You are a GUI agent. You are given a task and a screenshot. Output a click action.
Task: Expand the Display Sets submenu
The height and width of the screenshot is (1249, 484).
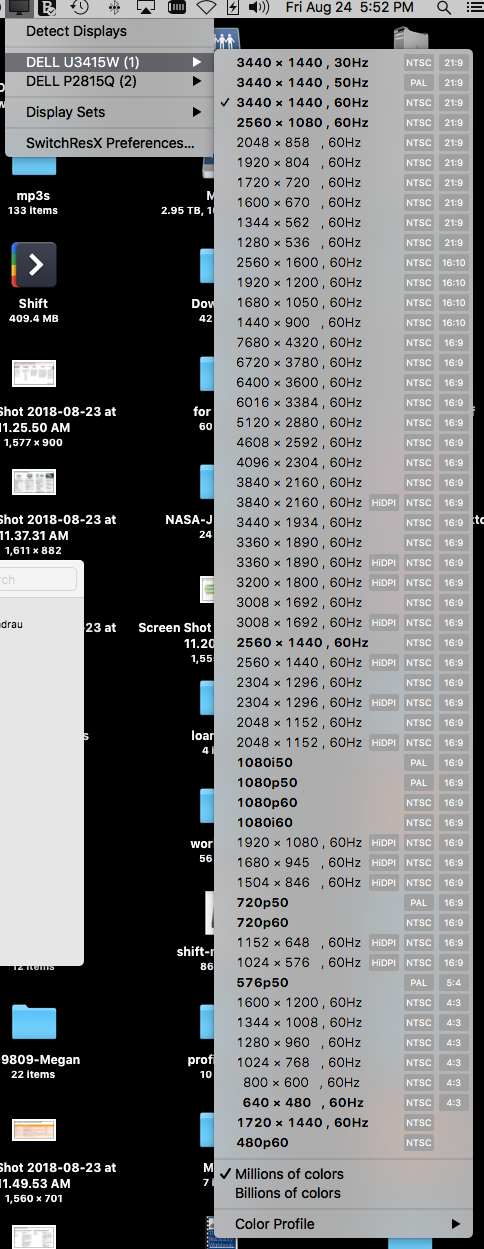pos(109,112)
